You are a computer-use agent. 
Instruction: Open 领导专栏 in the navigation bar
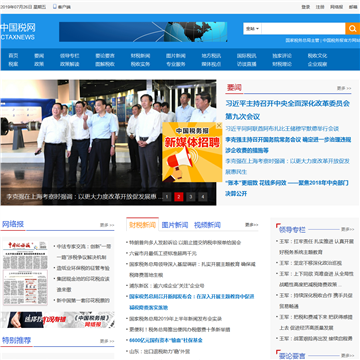70,56
